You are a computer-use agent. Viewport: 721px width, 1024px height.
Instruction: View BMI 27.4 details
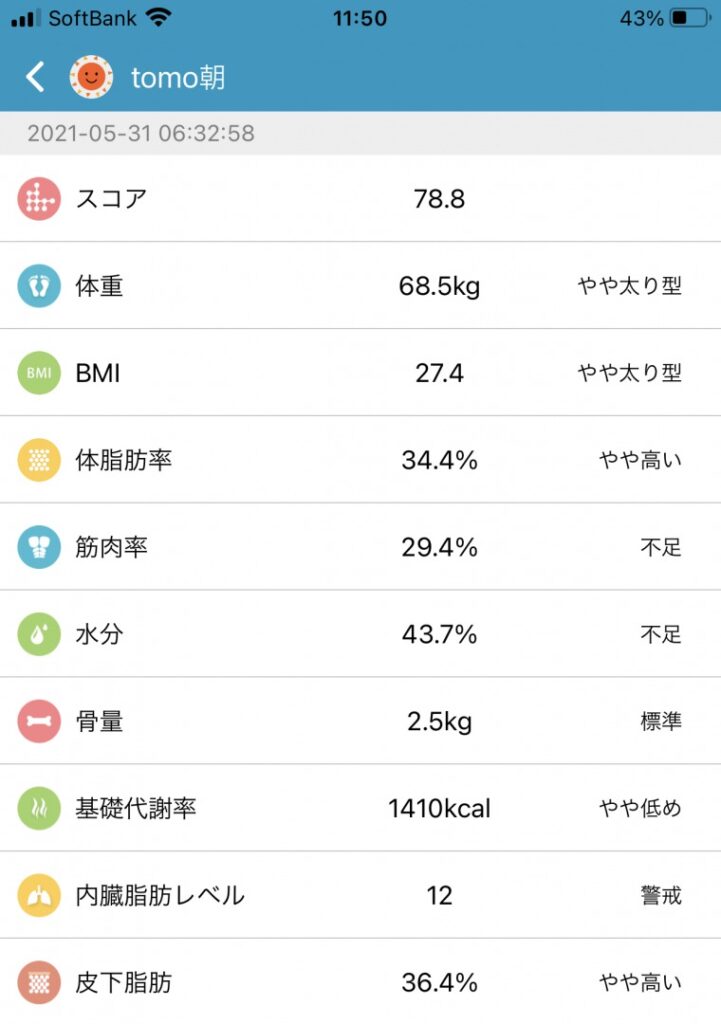(x=360, y=373)
